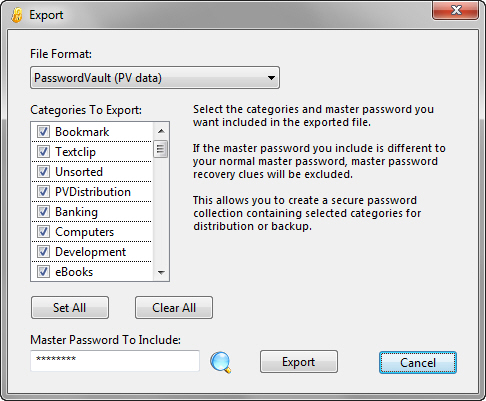Toggle the eBooks category checkbox

click(43, 272)
